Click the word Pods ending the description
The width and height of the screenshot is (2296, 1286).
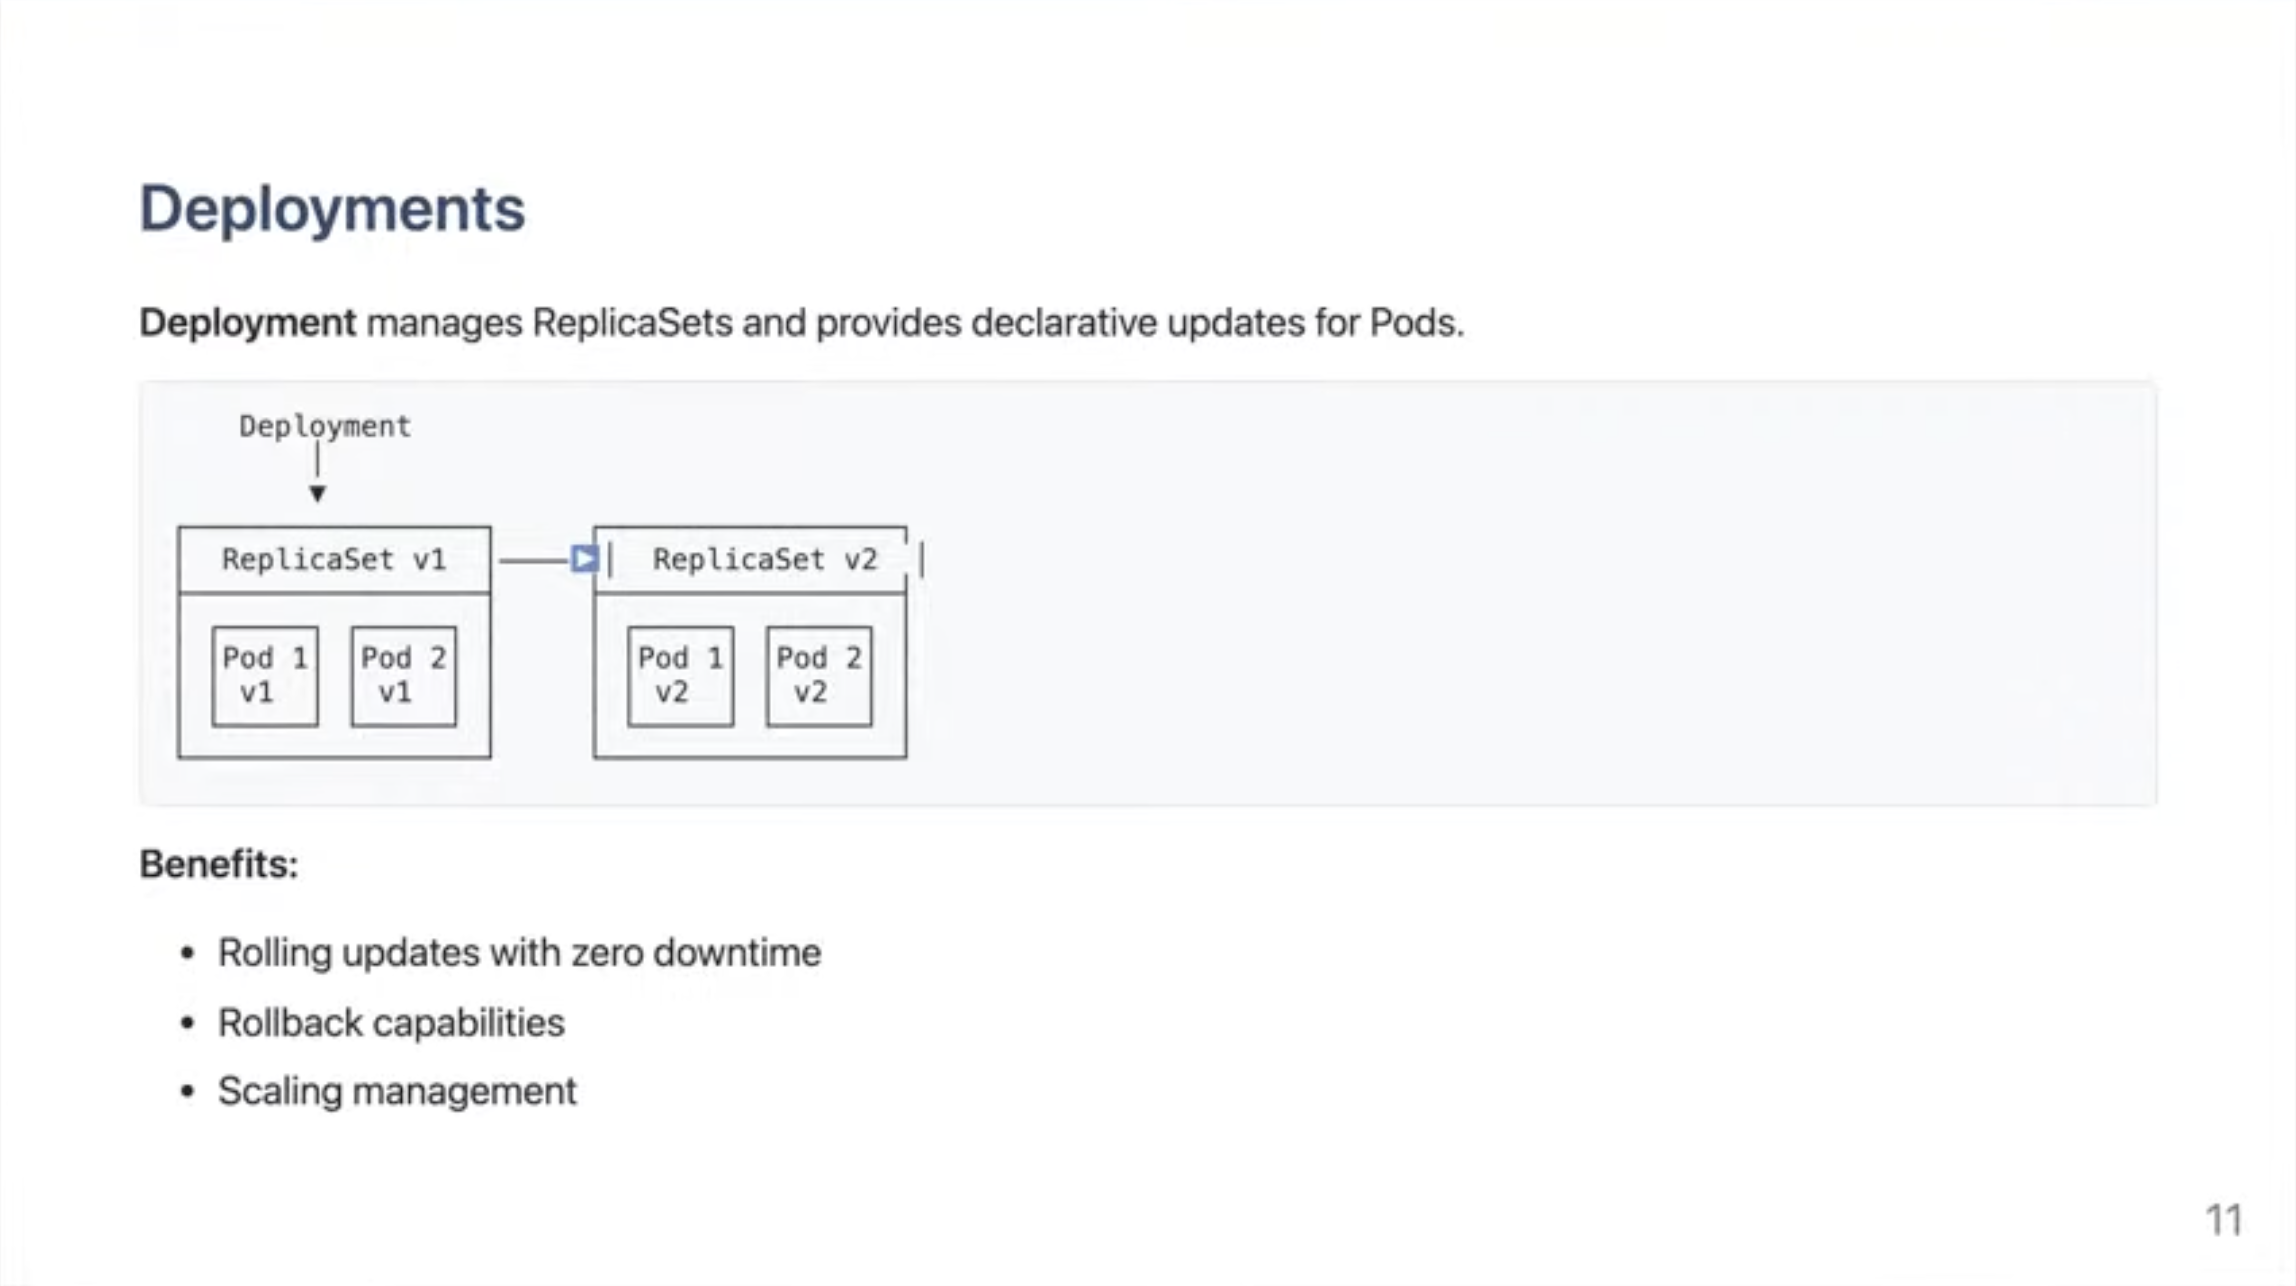point(1415,323)
